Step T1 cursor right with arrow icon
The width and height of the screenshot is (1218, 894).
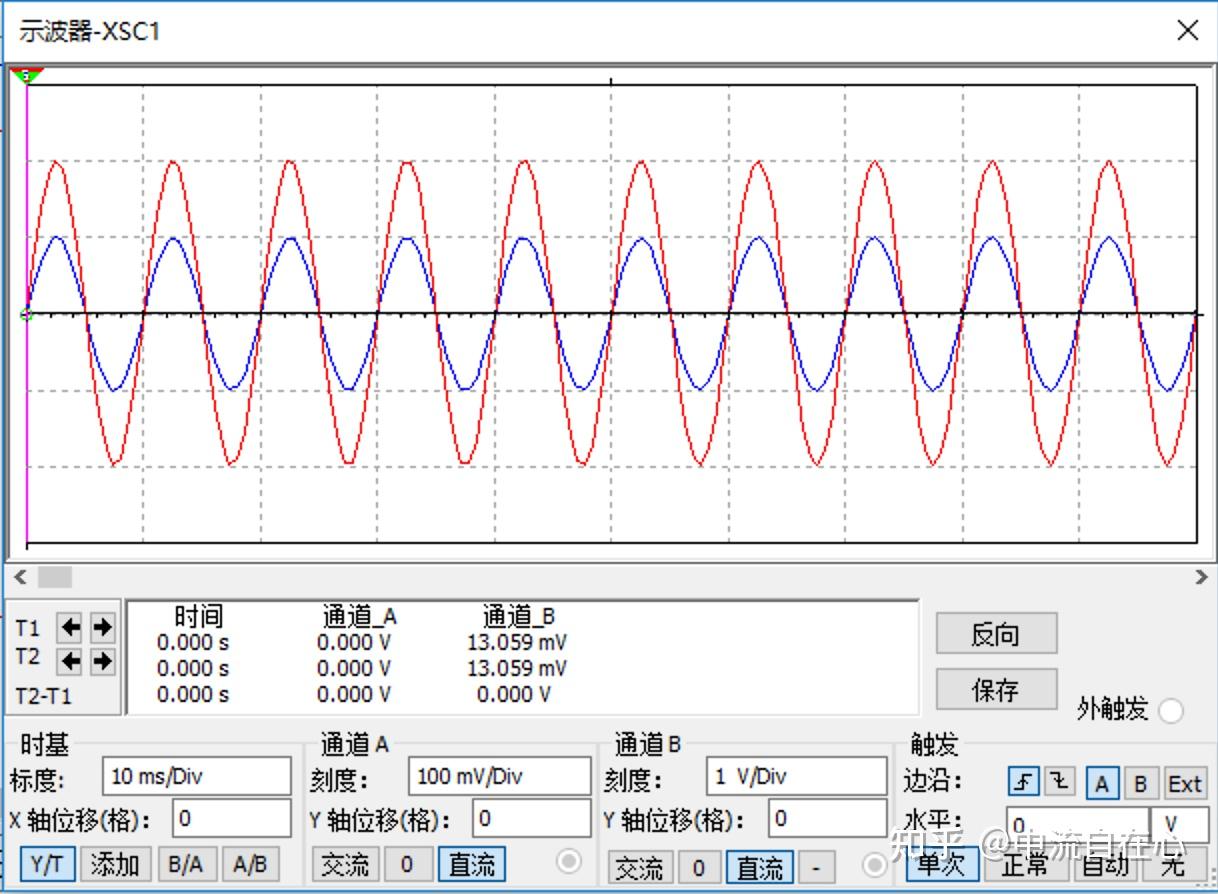103,628
